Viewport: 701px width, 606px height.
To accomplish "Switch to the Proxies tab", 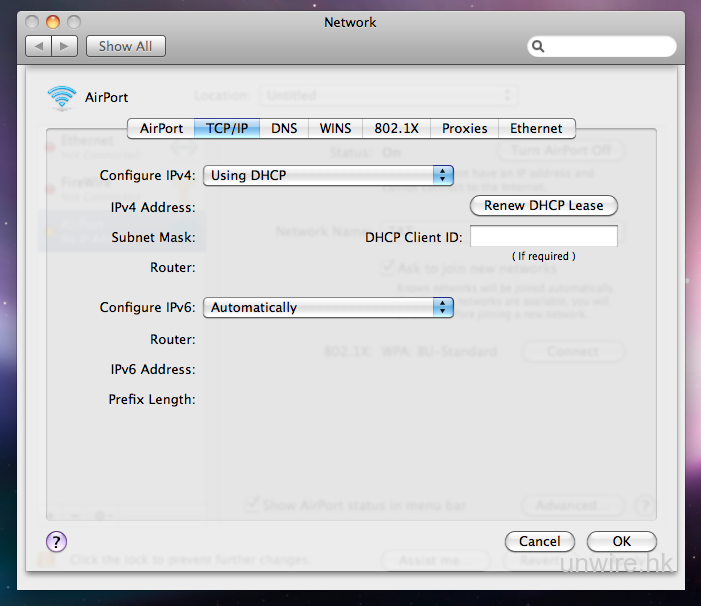I will pos(464,128).
